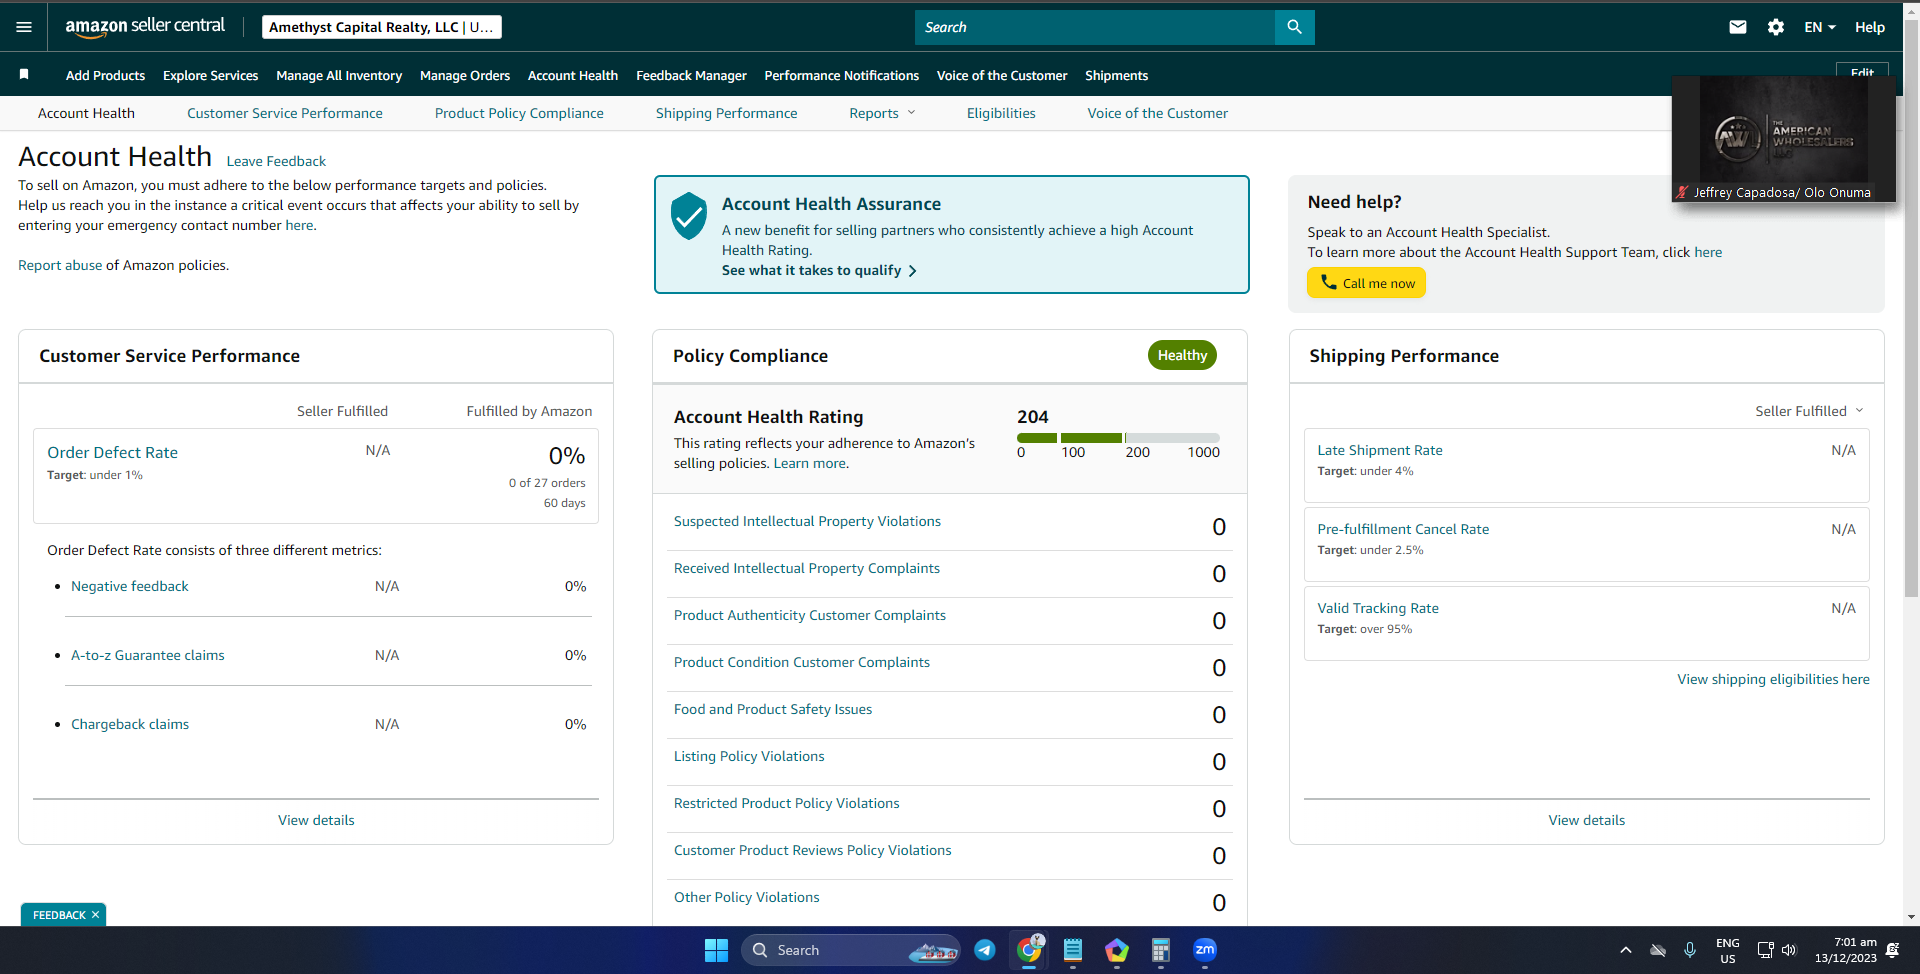Open the Seller Fulfilled shipping dropdown
The width and height of the screenshot is (1920, 974).
point(1809,411)
